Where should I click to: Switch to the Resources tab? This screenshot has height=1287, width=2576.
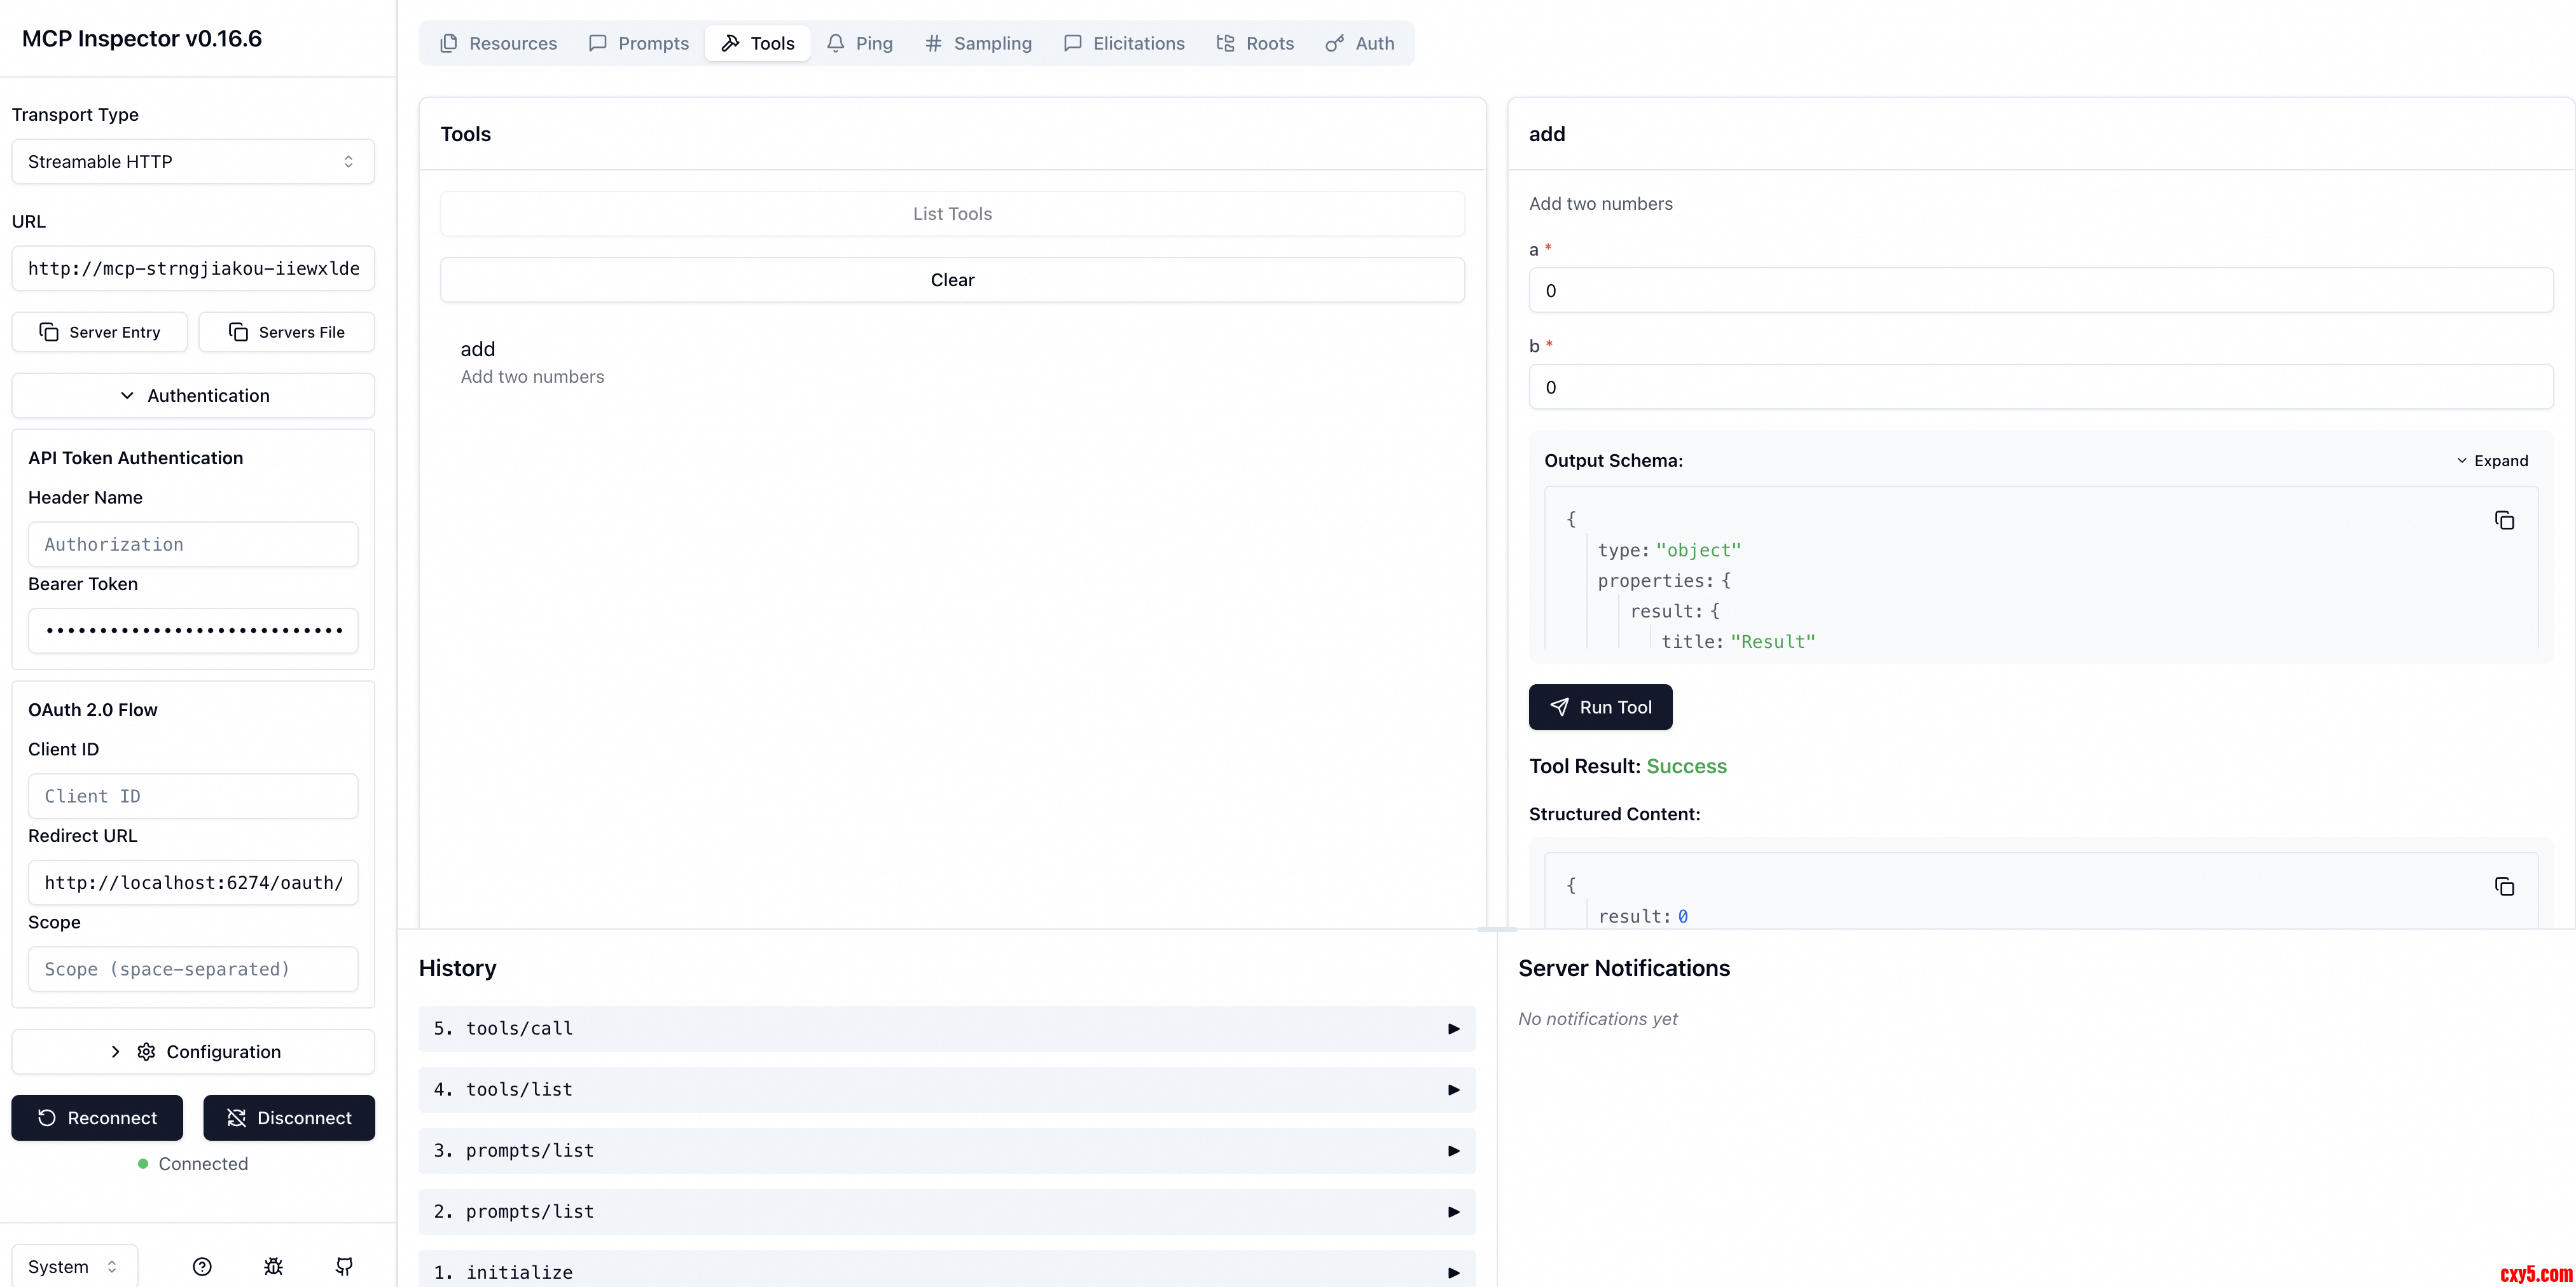(x=498, y=43)
